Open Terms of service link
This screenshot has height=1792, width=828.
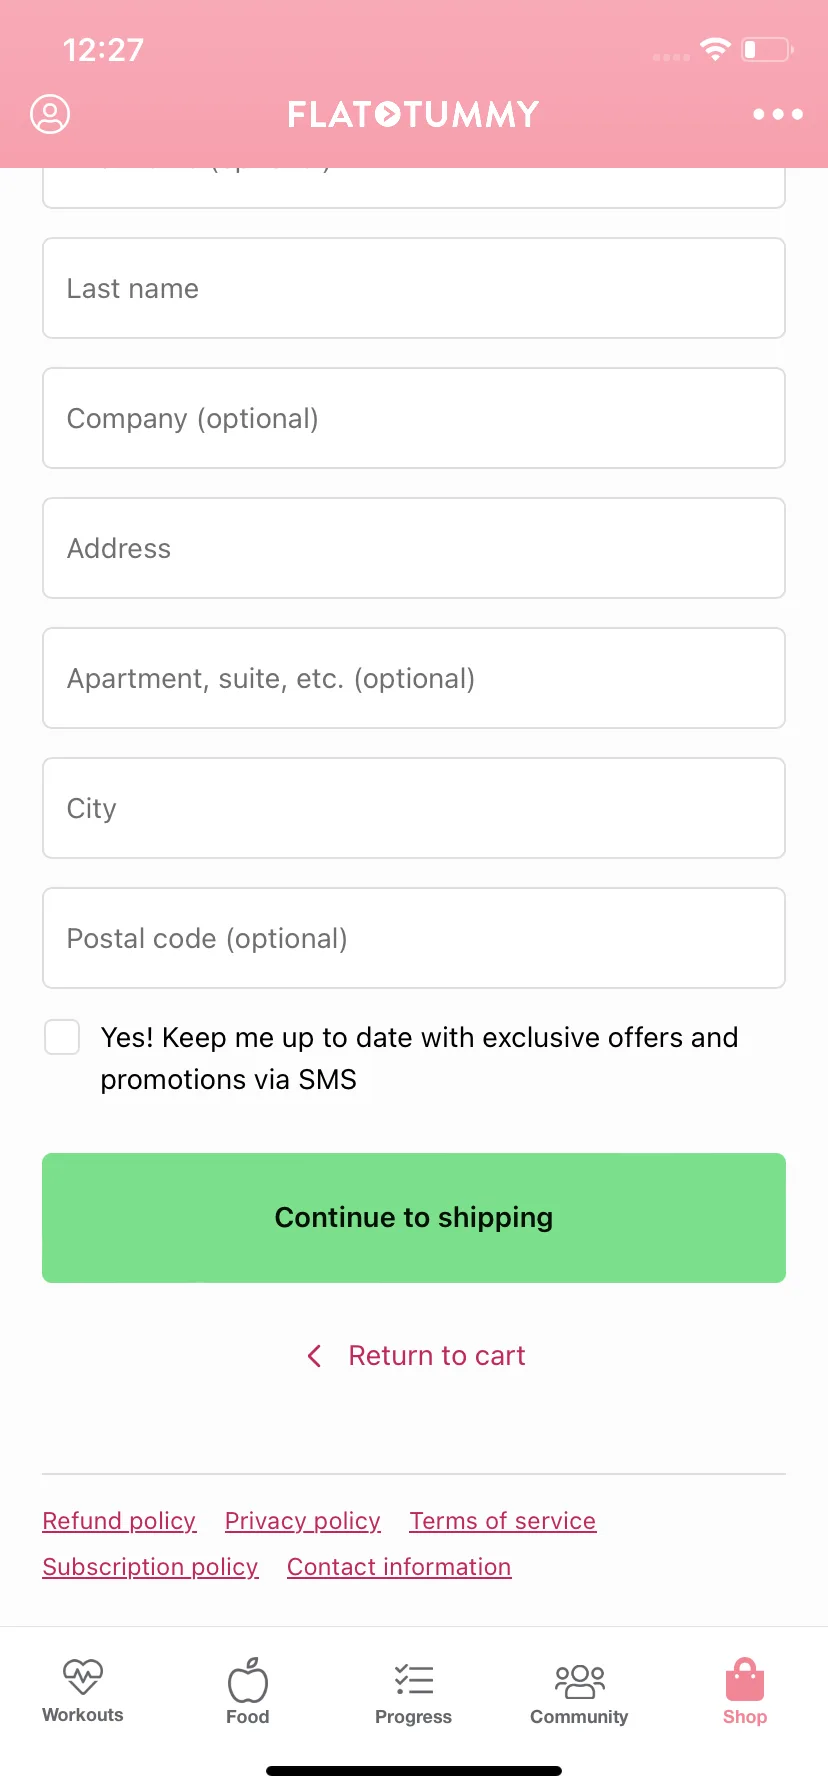coord(503,1521)
